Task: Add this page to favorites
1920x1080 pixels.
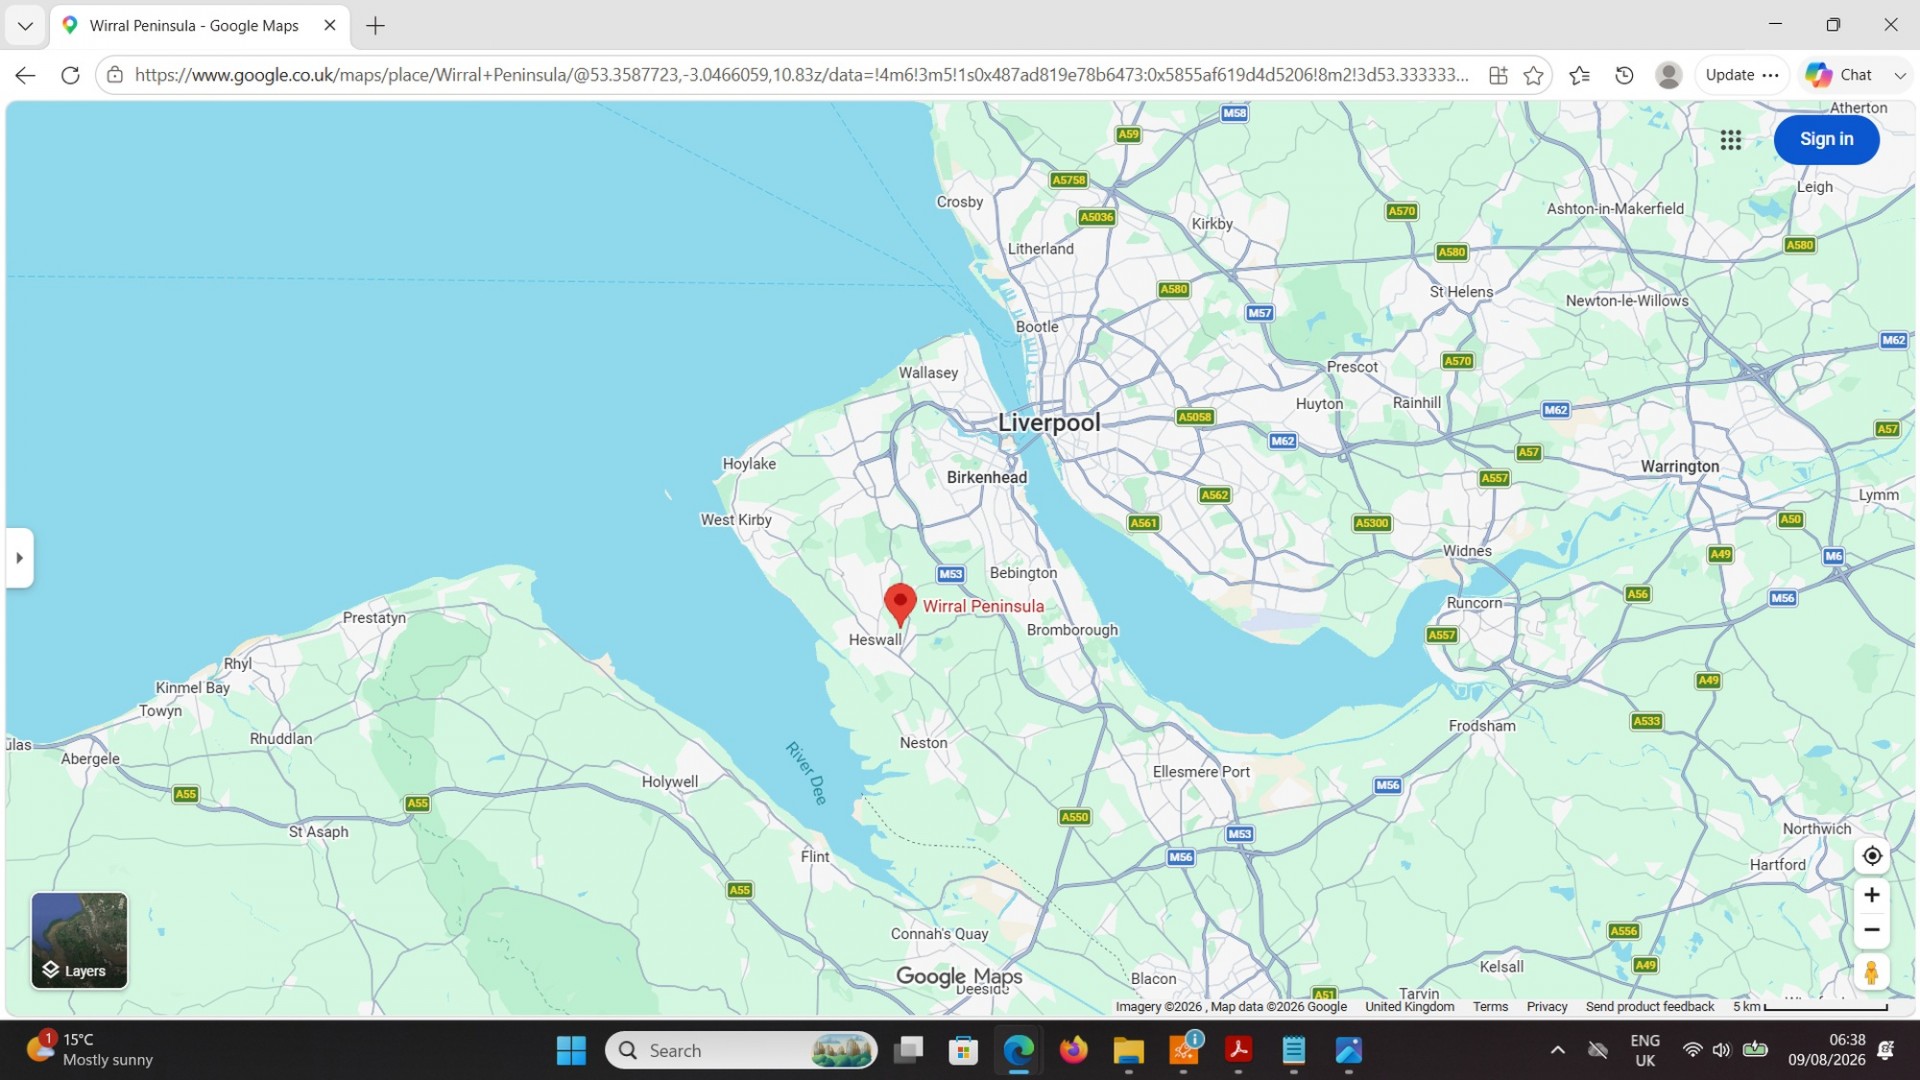Action: [x=1533, y=75]
